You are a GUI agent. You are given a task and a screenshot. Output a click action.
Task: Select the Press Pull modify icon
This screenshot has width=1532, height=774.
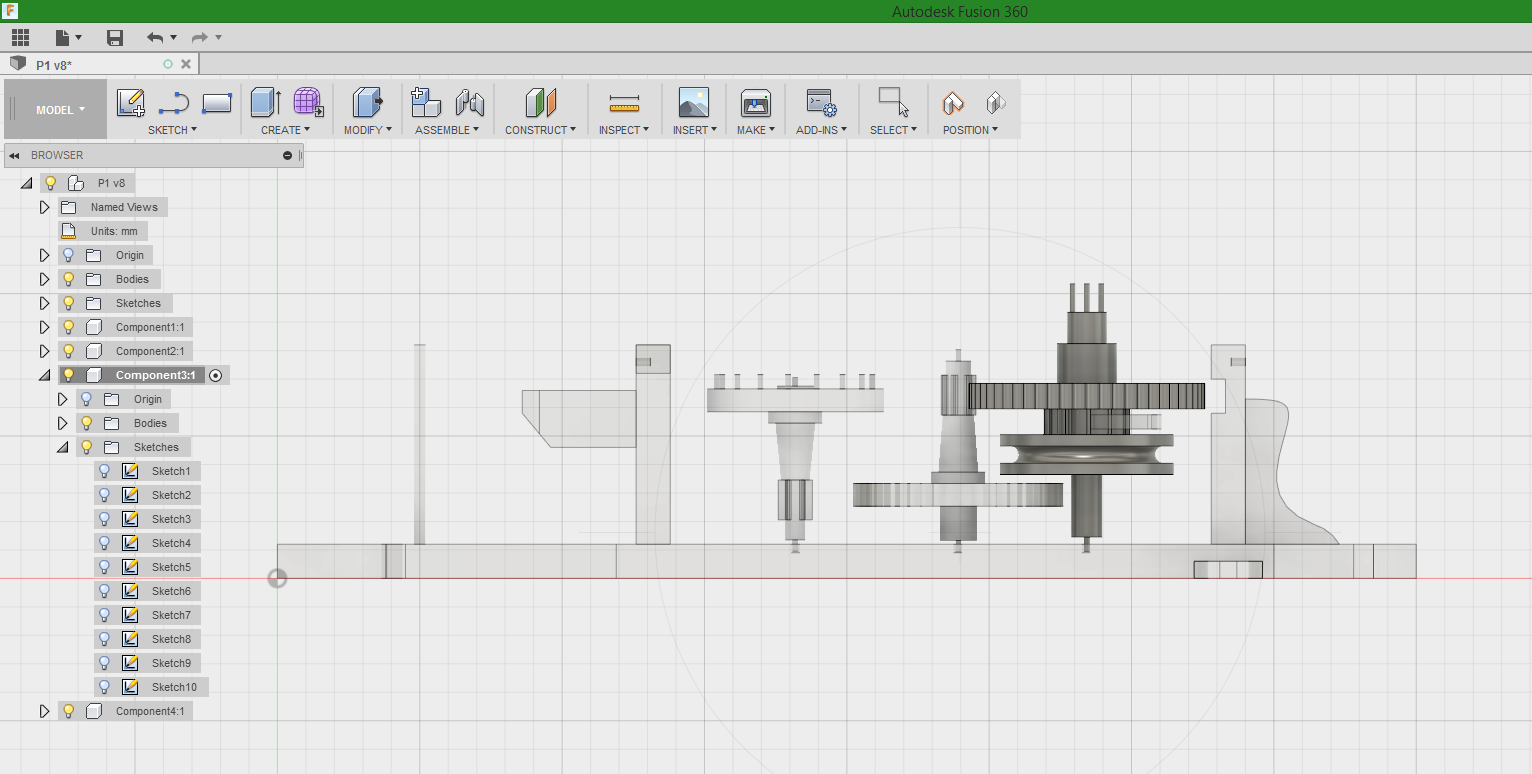point(367,102)
